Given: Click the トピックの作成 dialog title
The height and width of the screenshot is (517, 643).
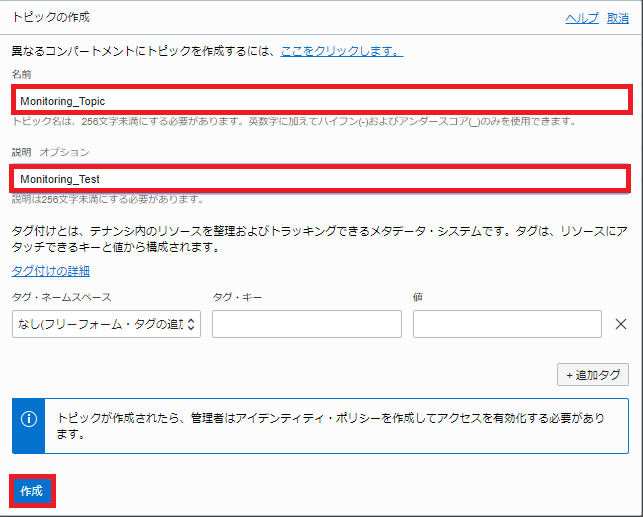Looking at the screenshot, I should (x=50, y=18).
